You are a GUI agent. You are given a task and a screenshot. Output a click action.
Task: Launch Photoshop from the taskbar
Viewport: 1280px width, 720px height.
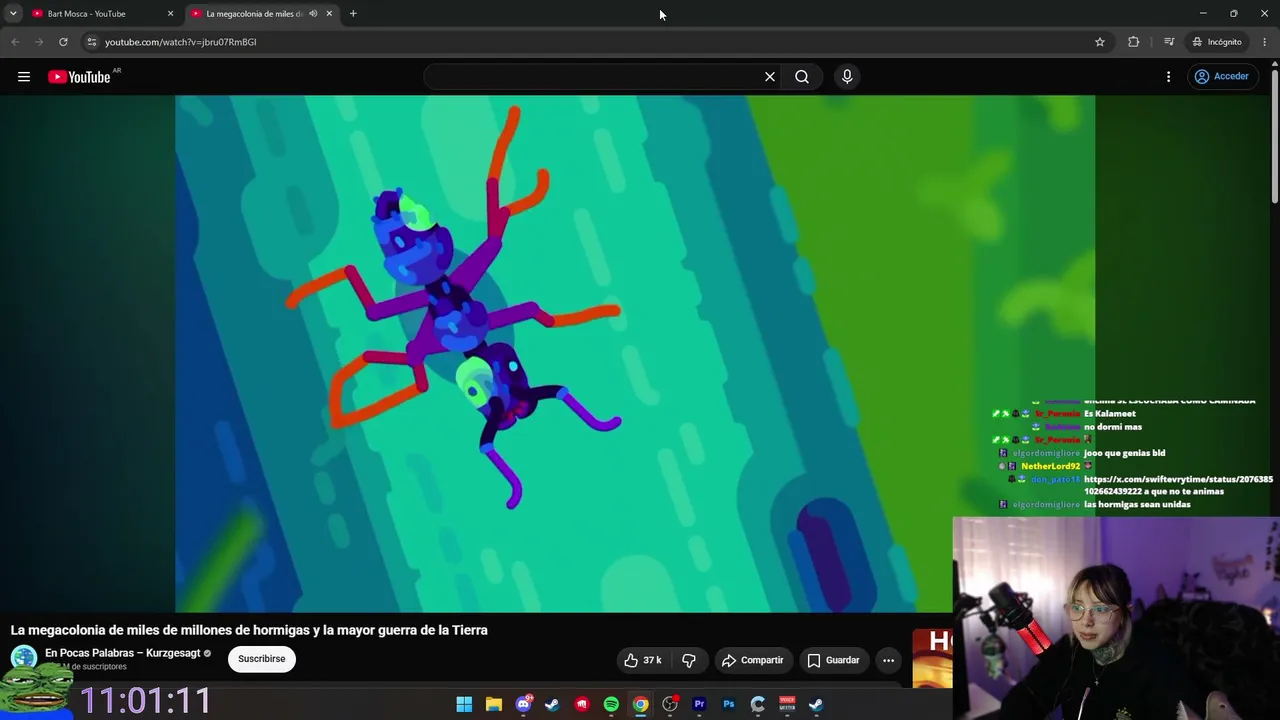[x=729, y=705]
